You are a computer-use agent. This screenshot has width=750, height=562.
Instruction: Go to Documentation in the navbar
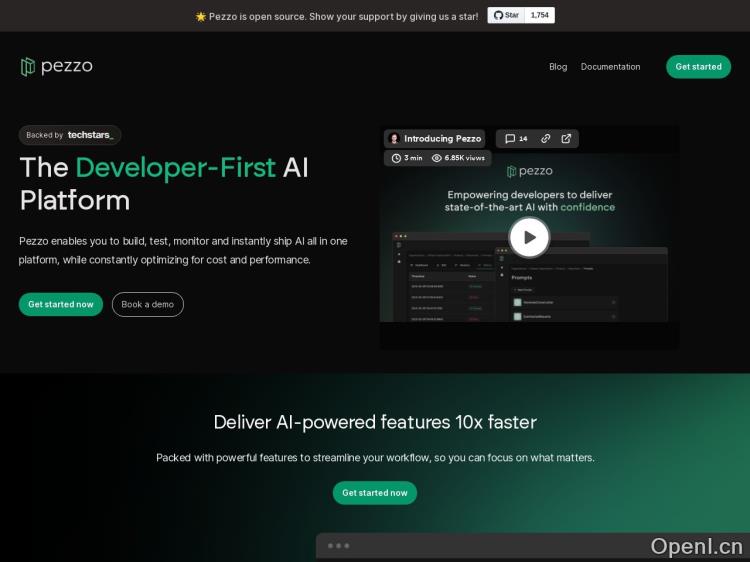point(610,67)
